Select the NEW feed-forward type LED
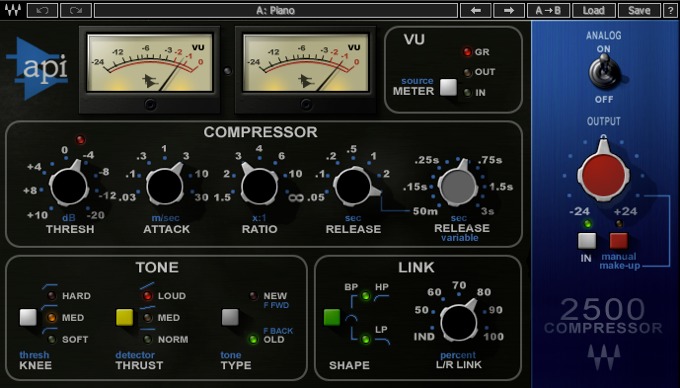This screenshot has height=388, width=680. pyautogui.click(x=253, y=296)
